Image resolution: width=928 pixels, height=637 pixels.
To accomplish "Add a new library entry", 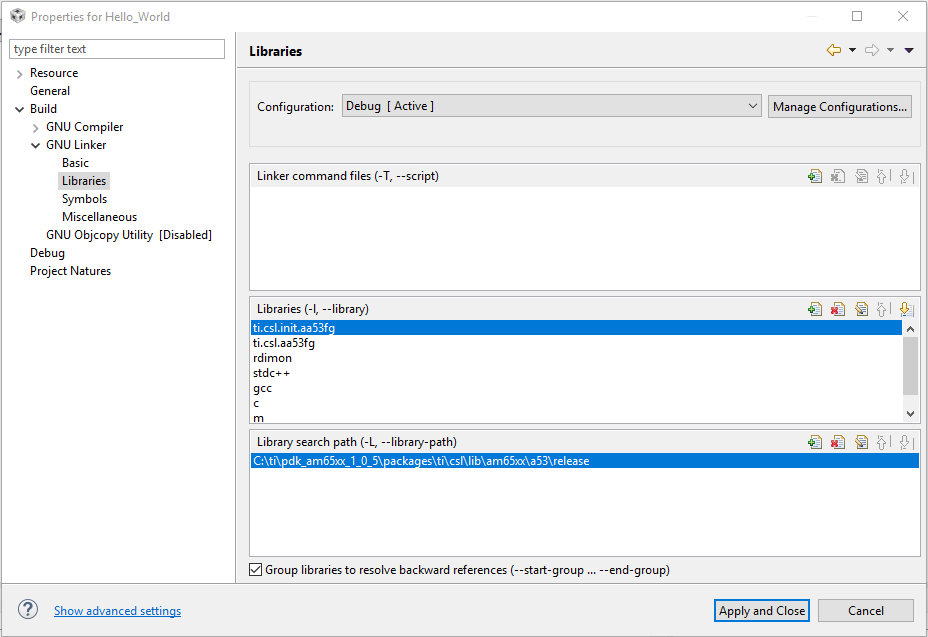I will pos(815,309).
